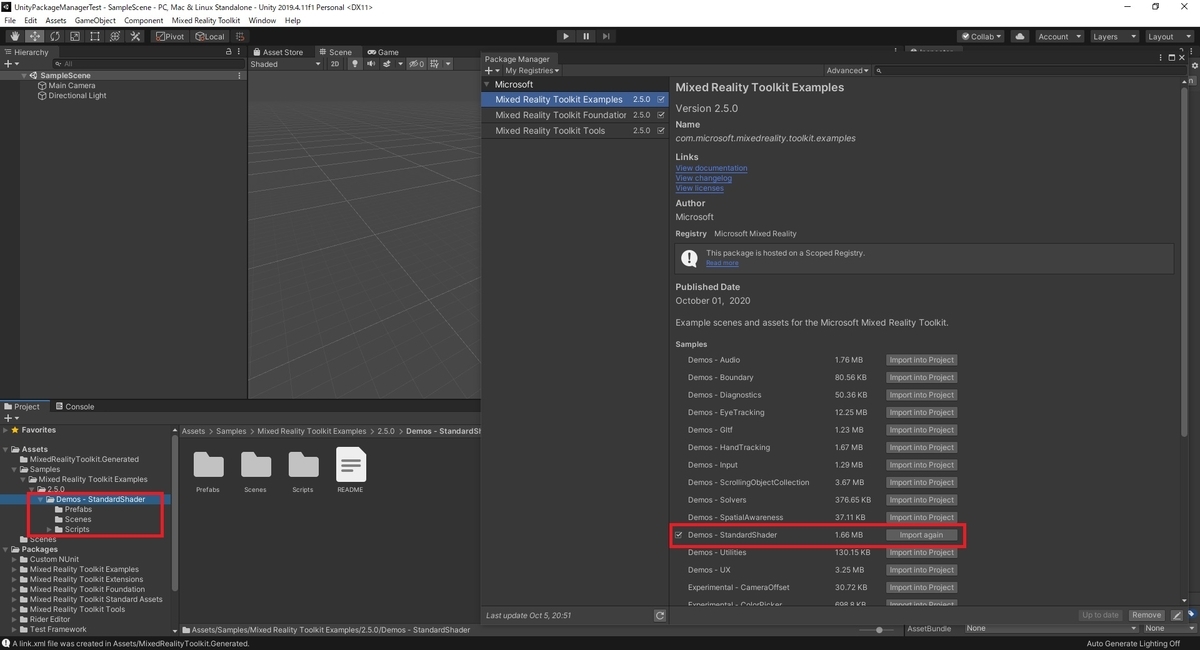Select the Transform tool

click(114, 37)
